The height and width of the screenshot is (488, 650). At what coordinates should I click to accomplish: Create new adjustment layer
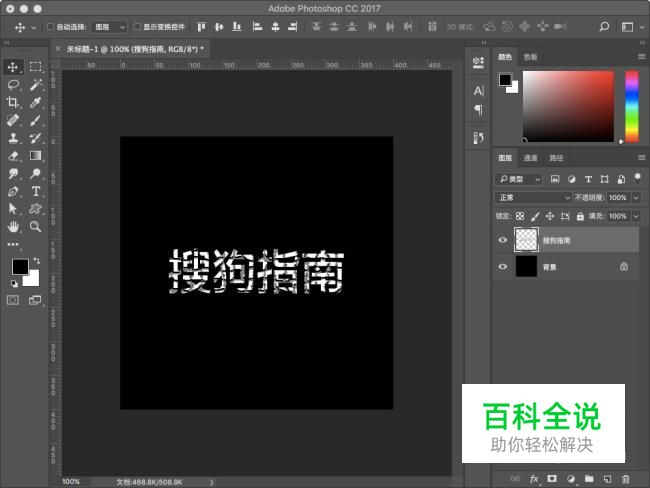click(x=571, y=479)
